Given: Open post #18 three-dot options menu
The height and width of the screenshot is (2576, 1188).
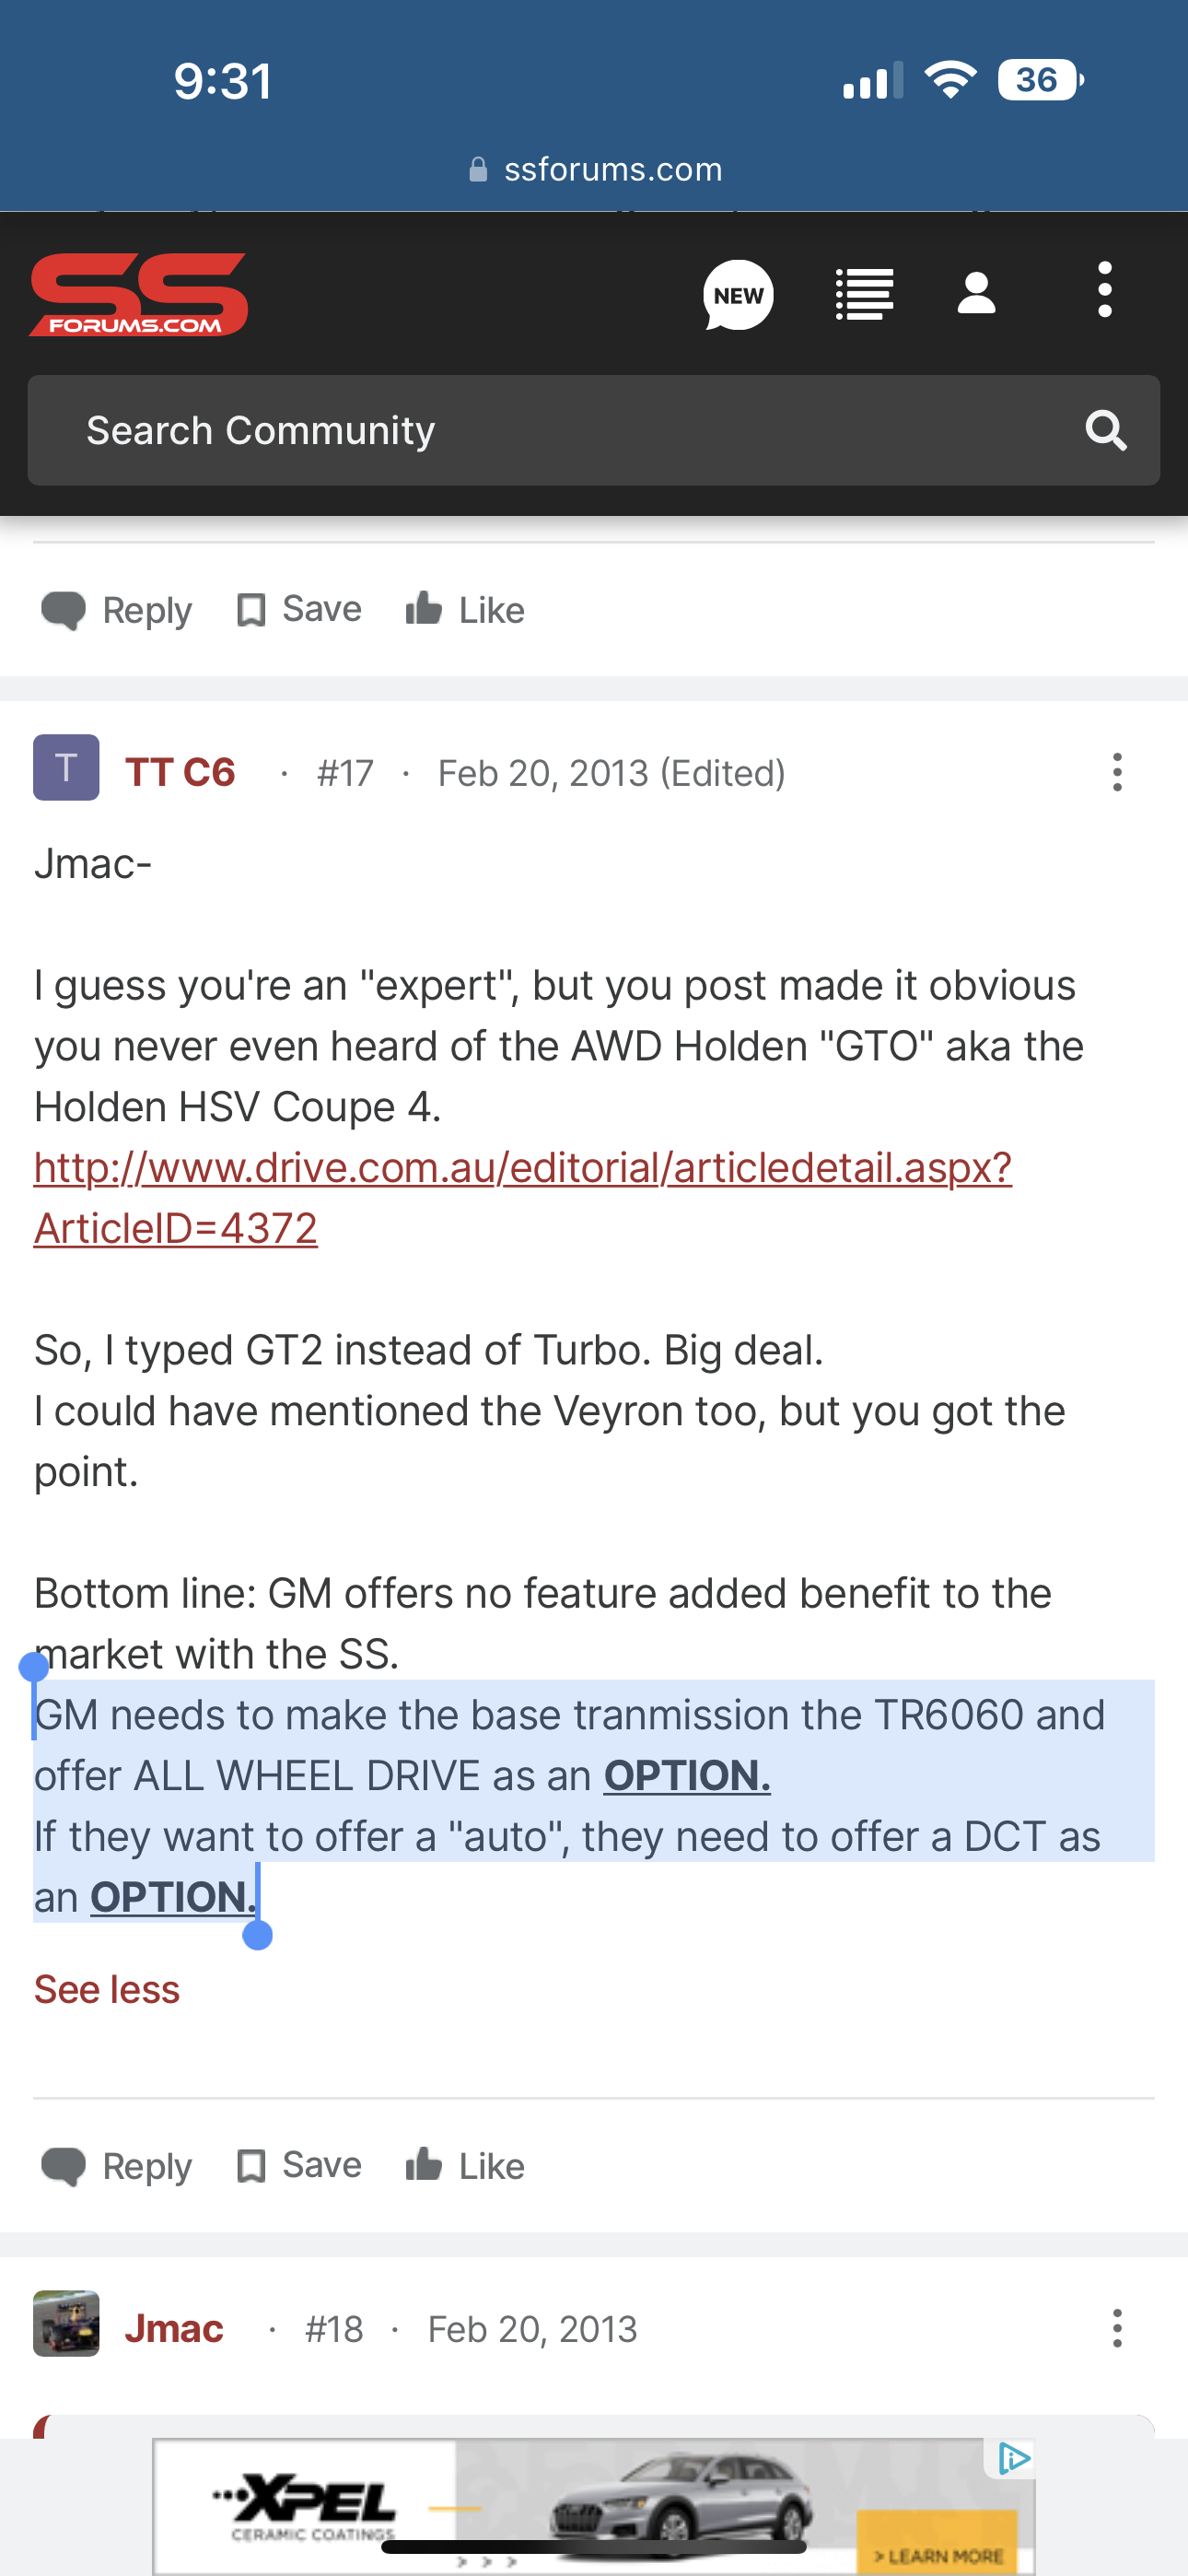Looking at the screenshot, I should coord(1117,2329).
